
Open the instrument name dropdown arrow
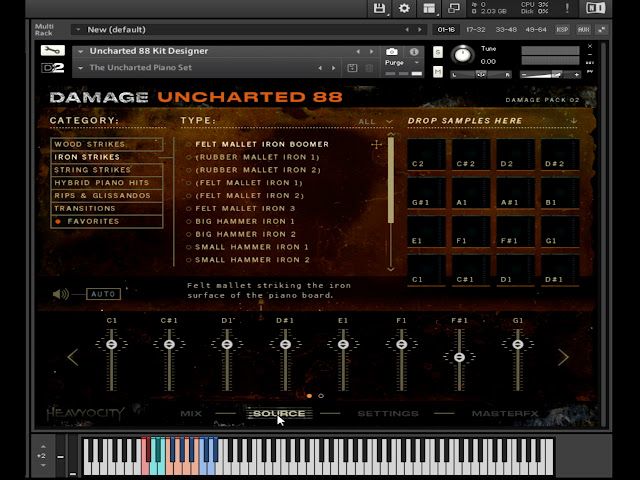tap(81, 51)
